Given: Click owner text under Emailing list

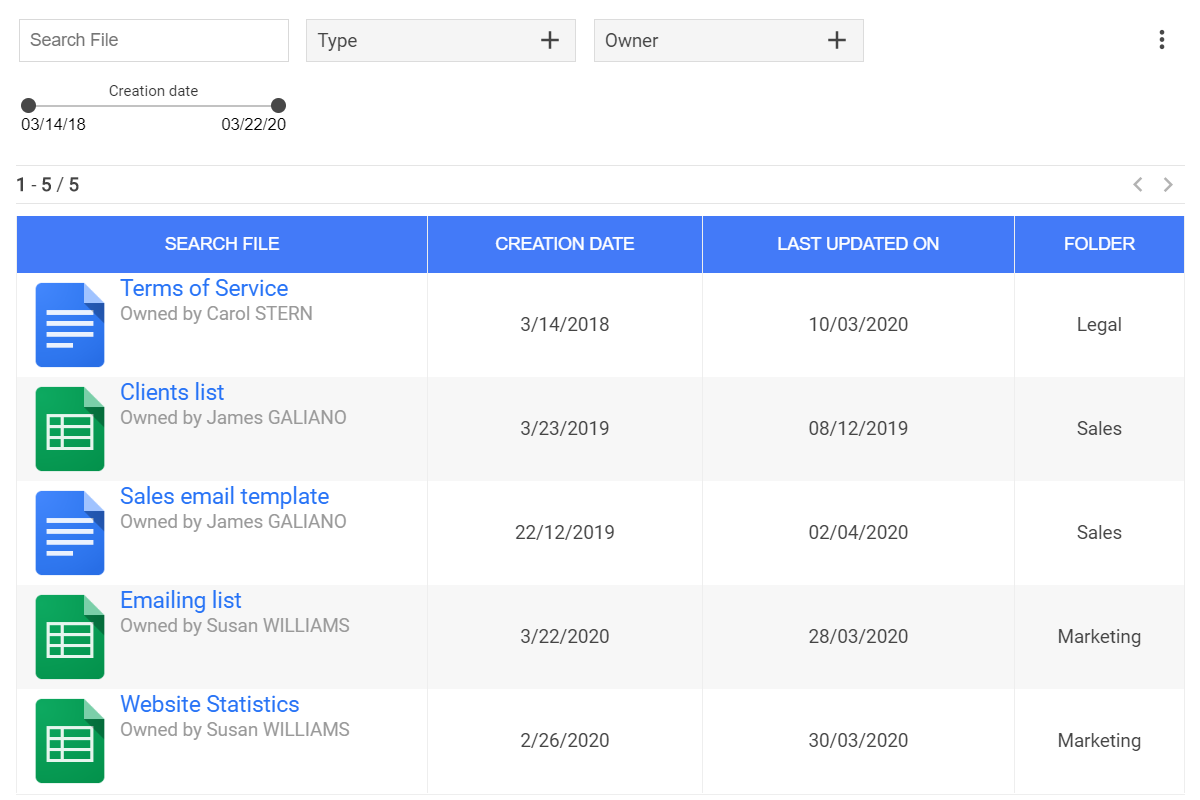Looking at the screenshot, I should [235, 626].
